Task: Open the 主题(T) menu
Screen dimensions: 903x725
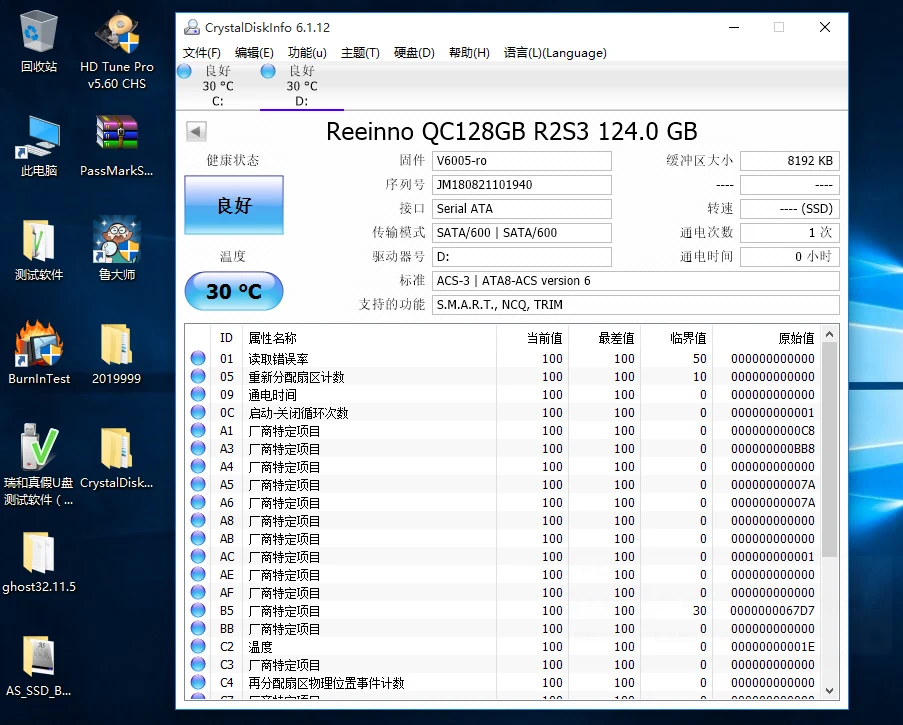Action: [x=360, y=53]
